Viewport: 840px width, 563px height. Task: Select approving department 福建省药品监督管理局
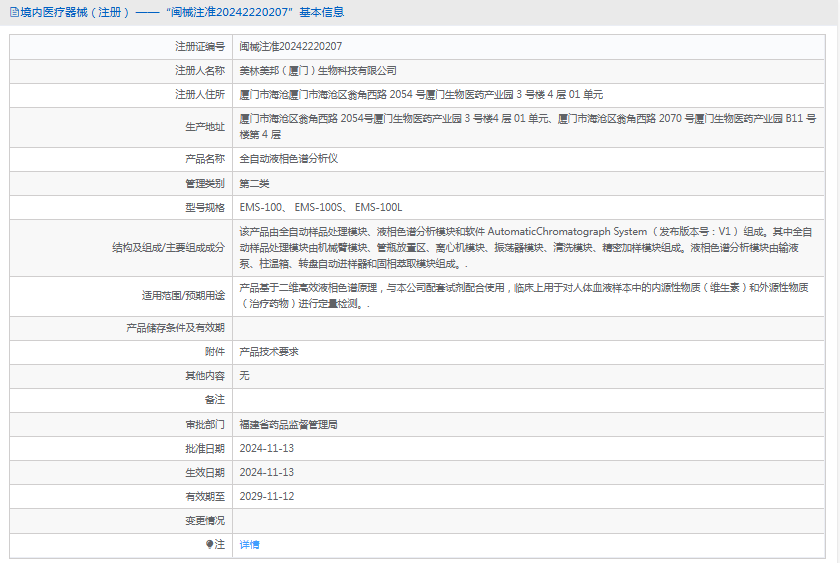tap(288, 425)
